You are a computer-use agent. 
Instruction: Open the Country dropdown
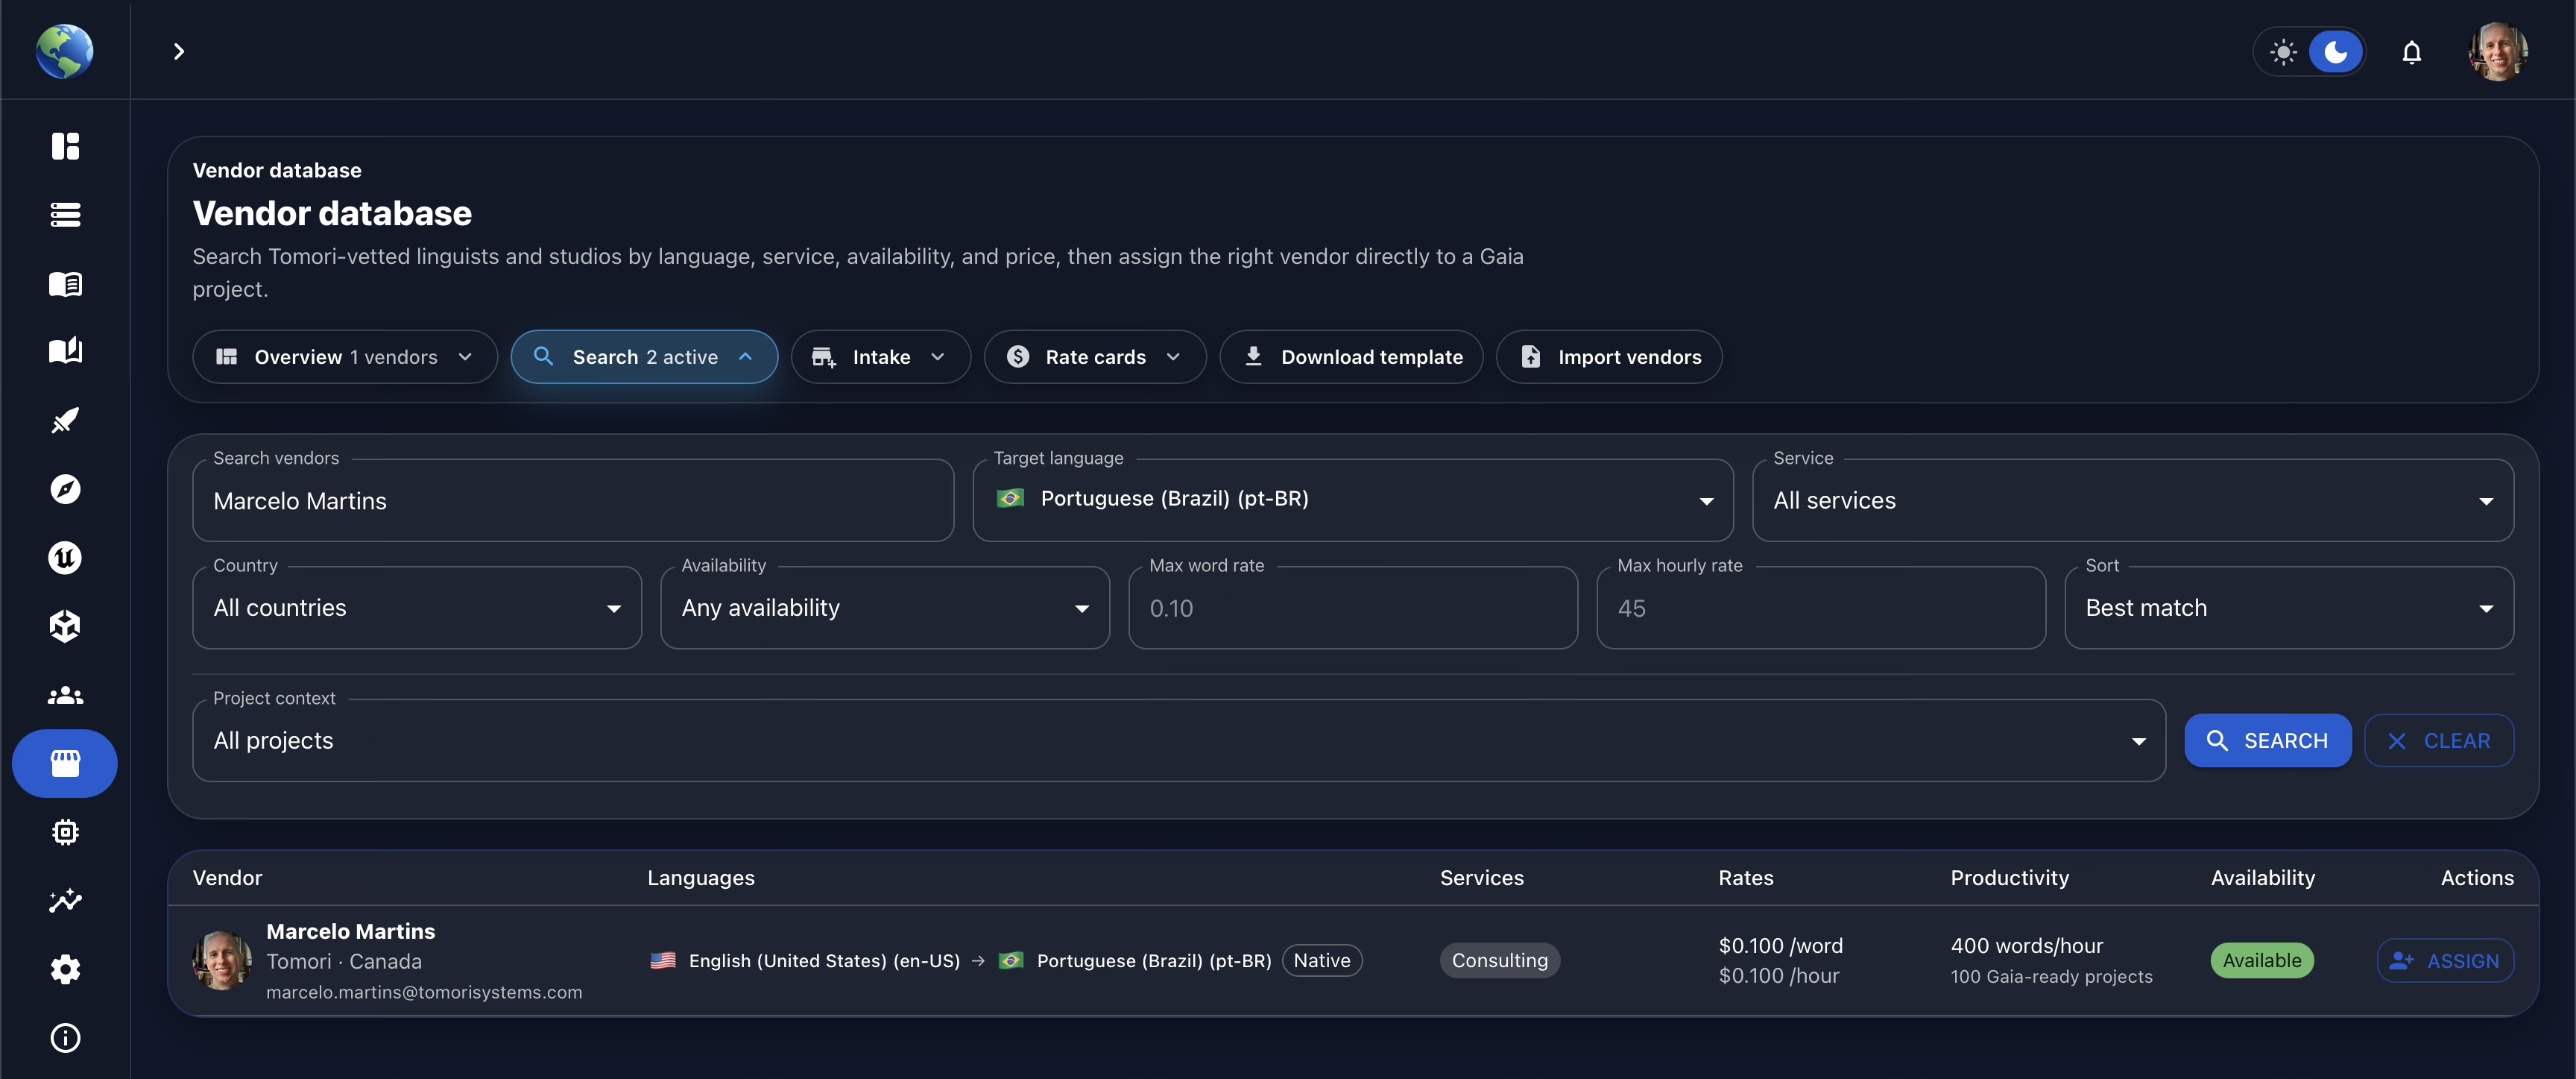tap(417, 608)
